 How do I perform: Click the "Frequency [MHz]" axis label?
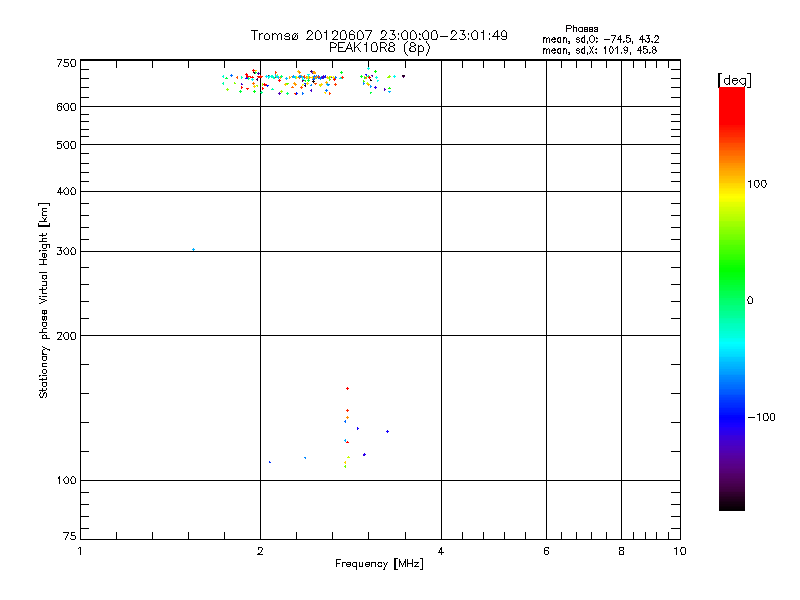pos(379,564)
